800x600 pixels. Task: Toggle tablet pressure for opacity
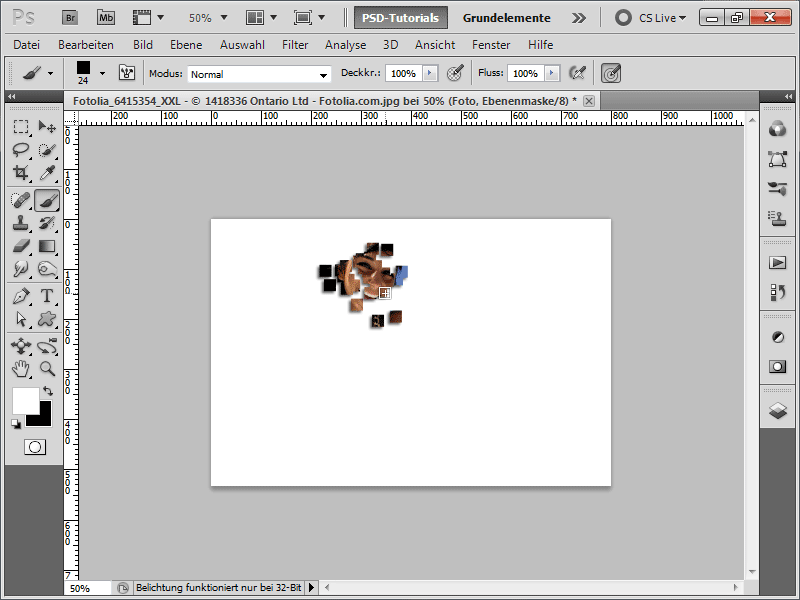(x=455, y=73)
